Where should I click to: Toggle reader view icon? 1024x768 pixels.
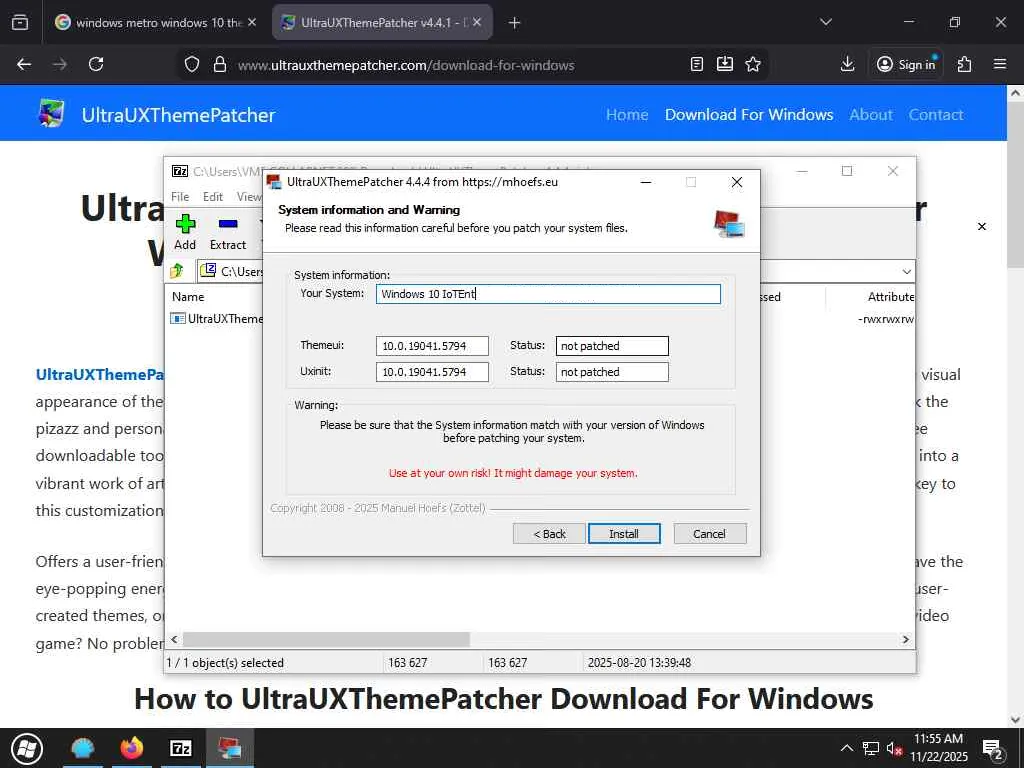697,64
